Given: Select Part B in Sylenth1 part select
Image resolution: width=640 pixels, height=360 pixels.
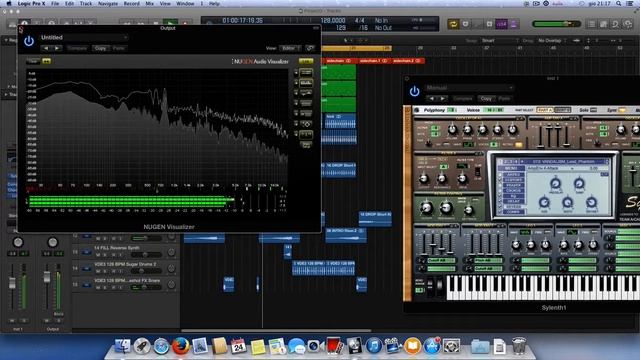Looking at the screenshot, I should [562, 110].
